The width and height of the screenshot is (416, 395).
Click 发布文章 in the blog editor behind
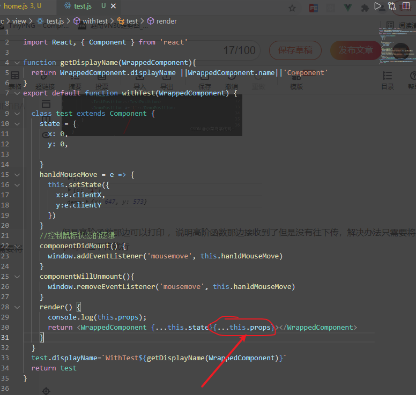click(x=355, y=50)
